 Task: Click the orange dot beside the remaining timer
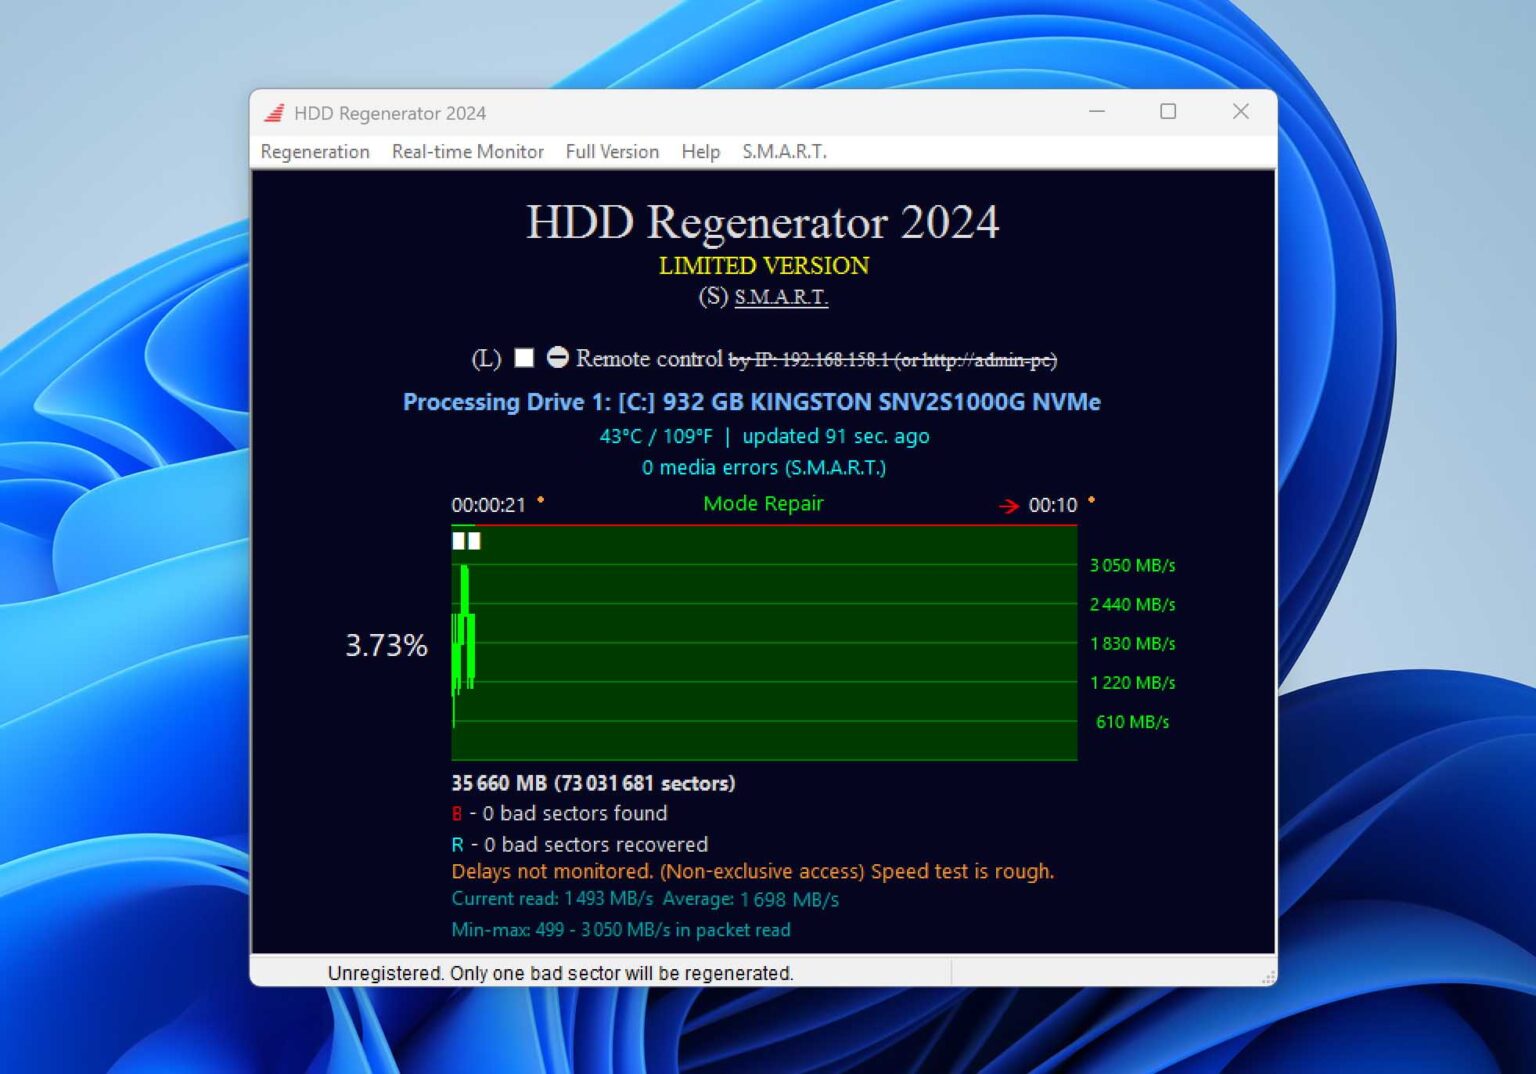[1090, 500]
